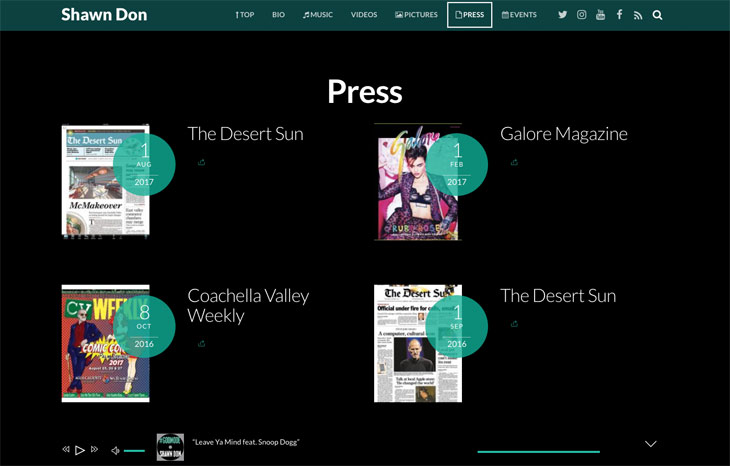
Task: Skip to the previous track
Action: [66, 449]
